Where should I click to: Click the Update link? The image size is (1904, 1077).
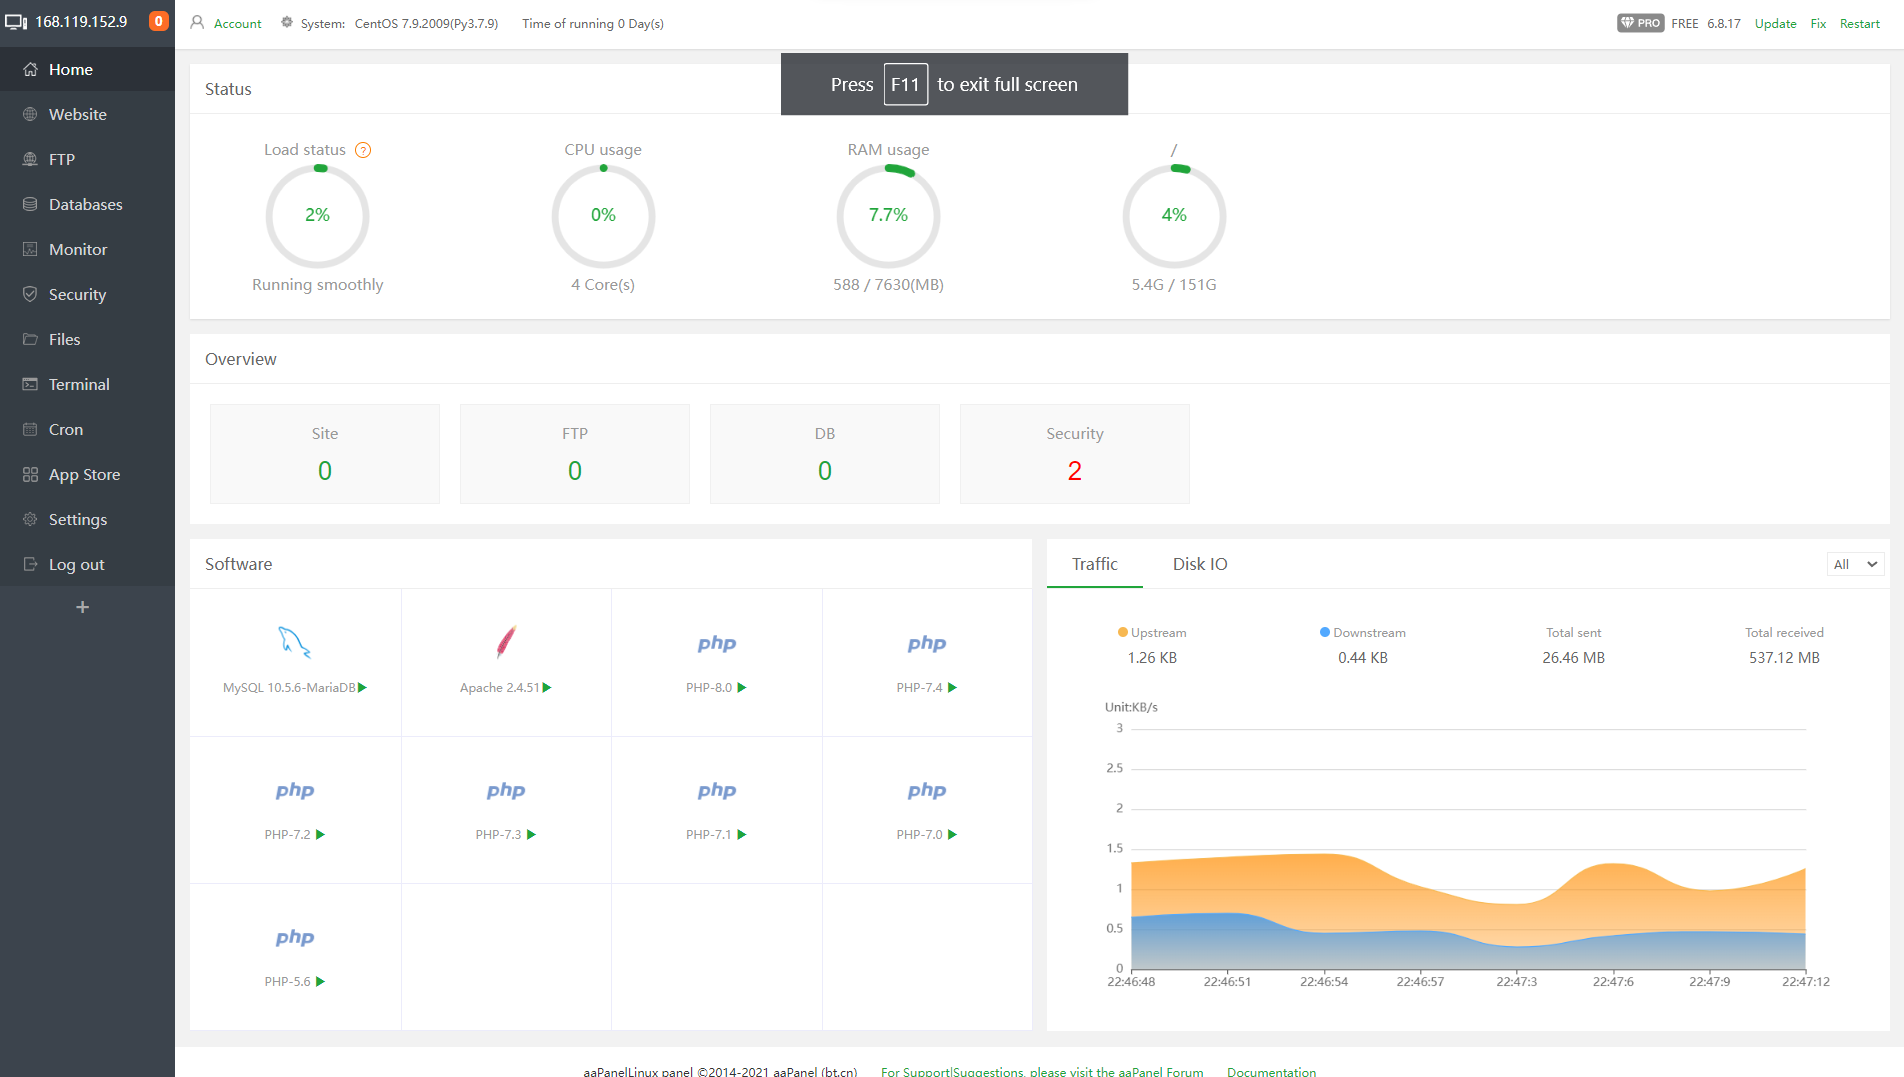pos(1775,23)
